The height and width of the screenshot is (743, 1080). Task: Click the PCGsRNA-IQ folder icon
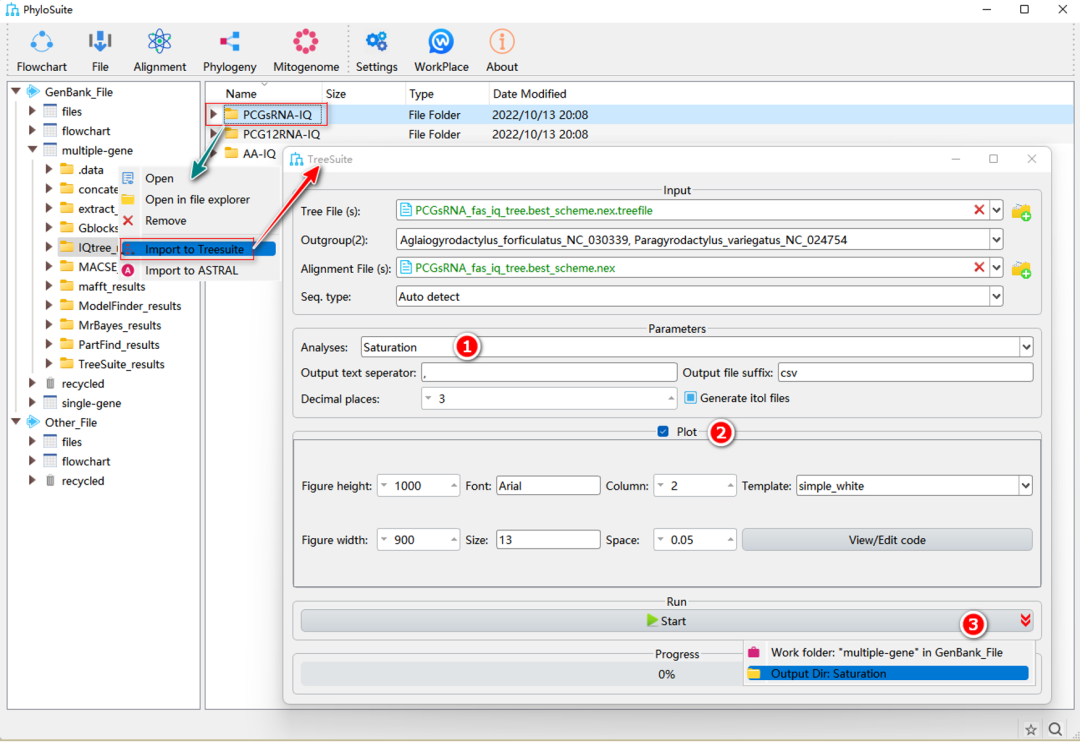231,114
